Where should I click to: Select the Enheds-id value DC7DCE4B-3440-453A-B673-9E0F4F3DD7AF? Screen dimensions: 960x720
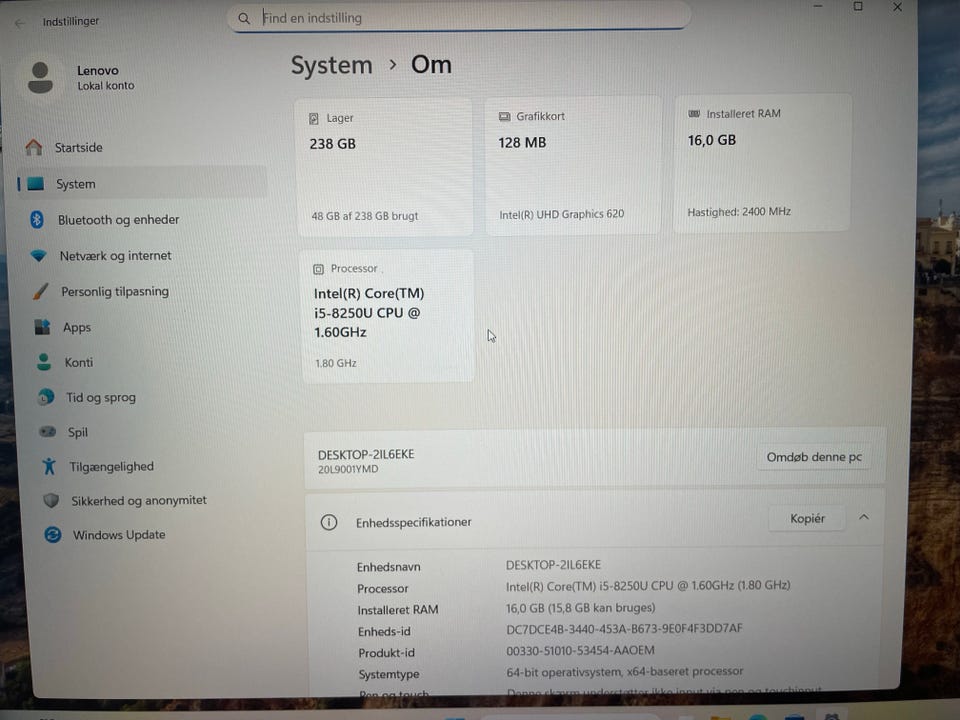click(x=624, y=628)
